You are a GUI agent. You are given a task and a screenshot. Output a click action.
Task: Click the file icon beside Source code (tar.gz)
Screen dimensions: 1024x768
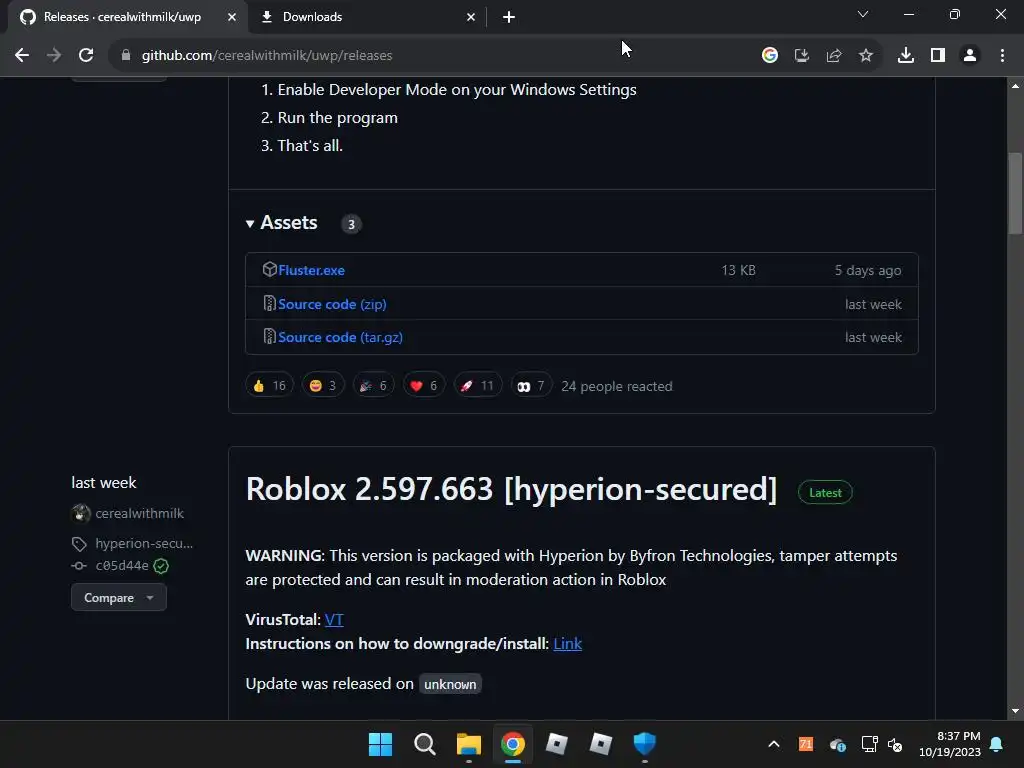tap(269, 336)
